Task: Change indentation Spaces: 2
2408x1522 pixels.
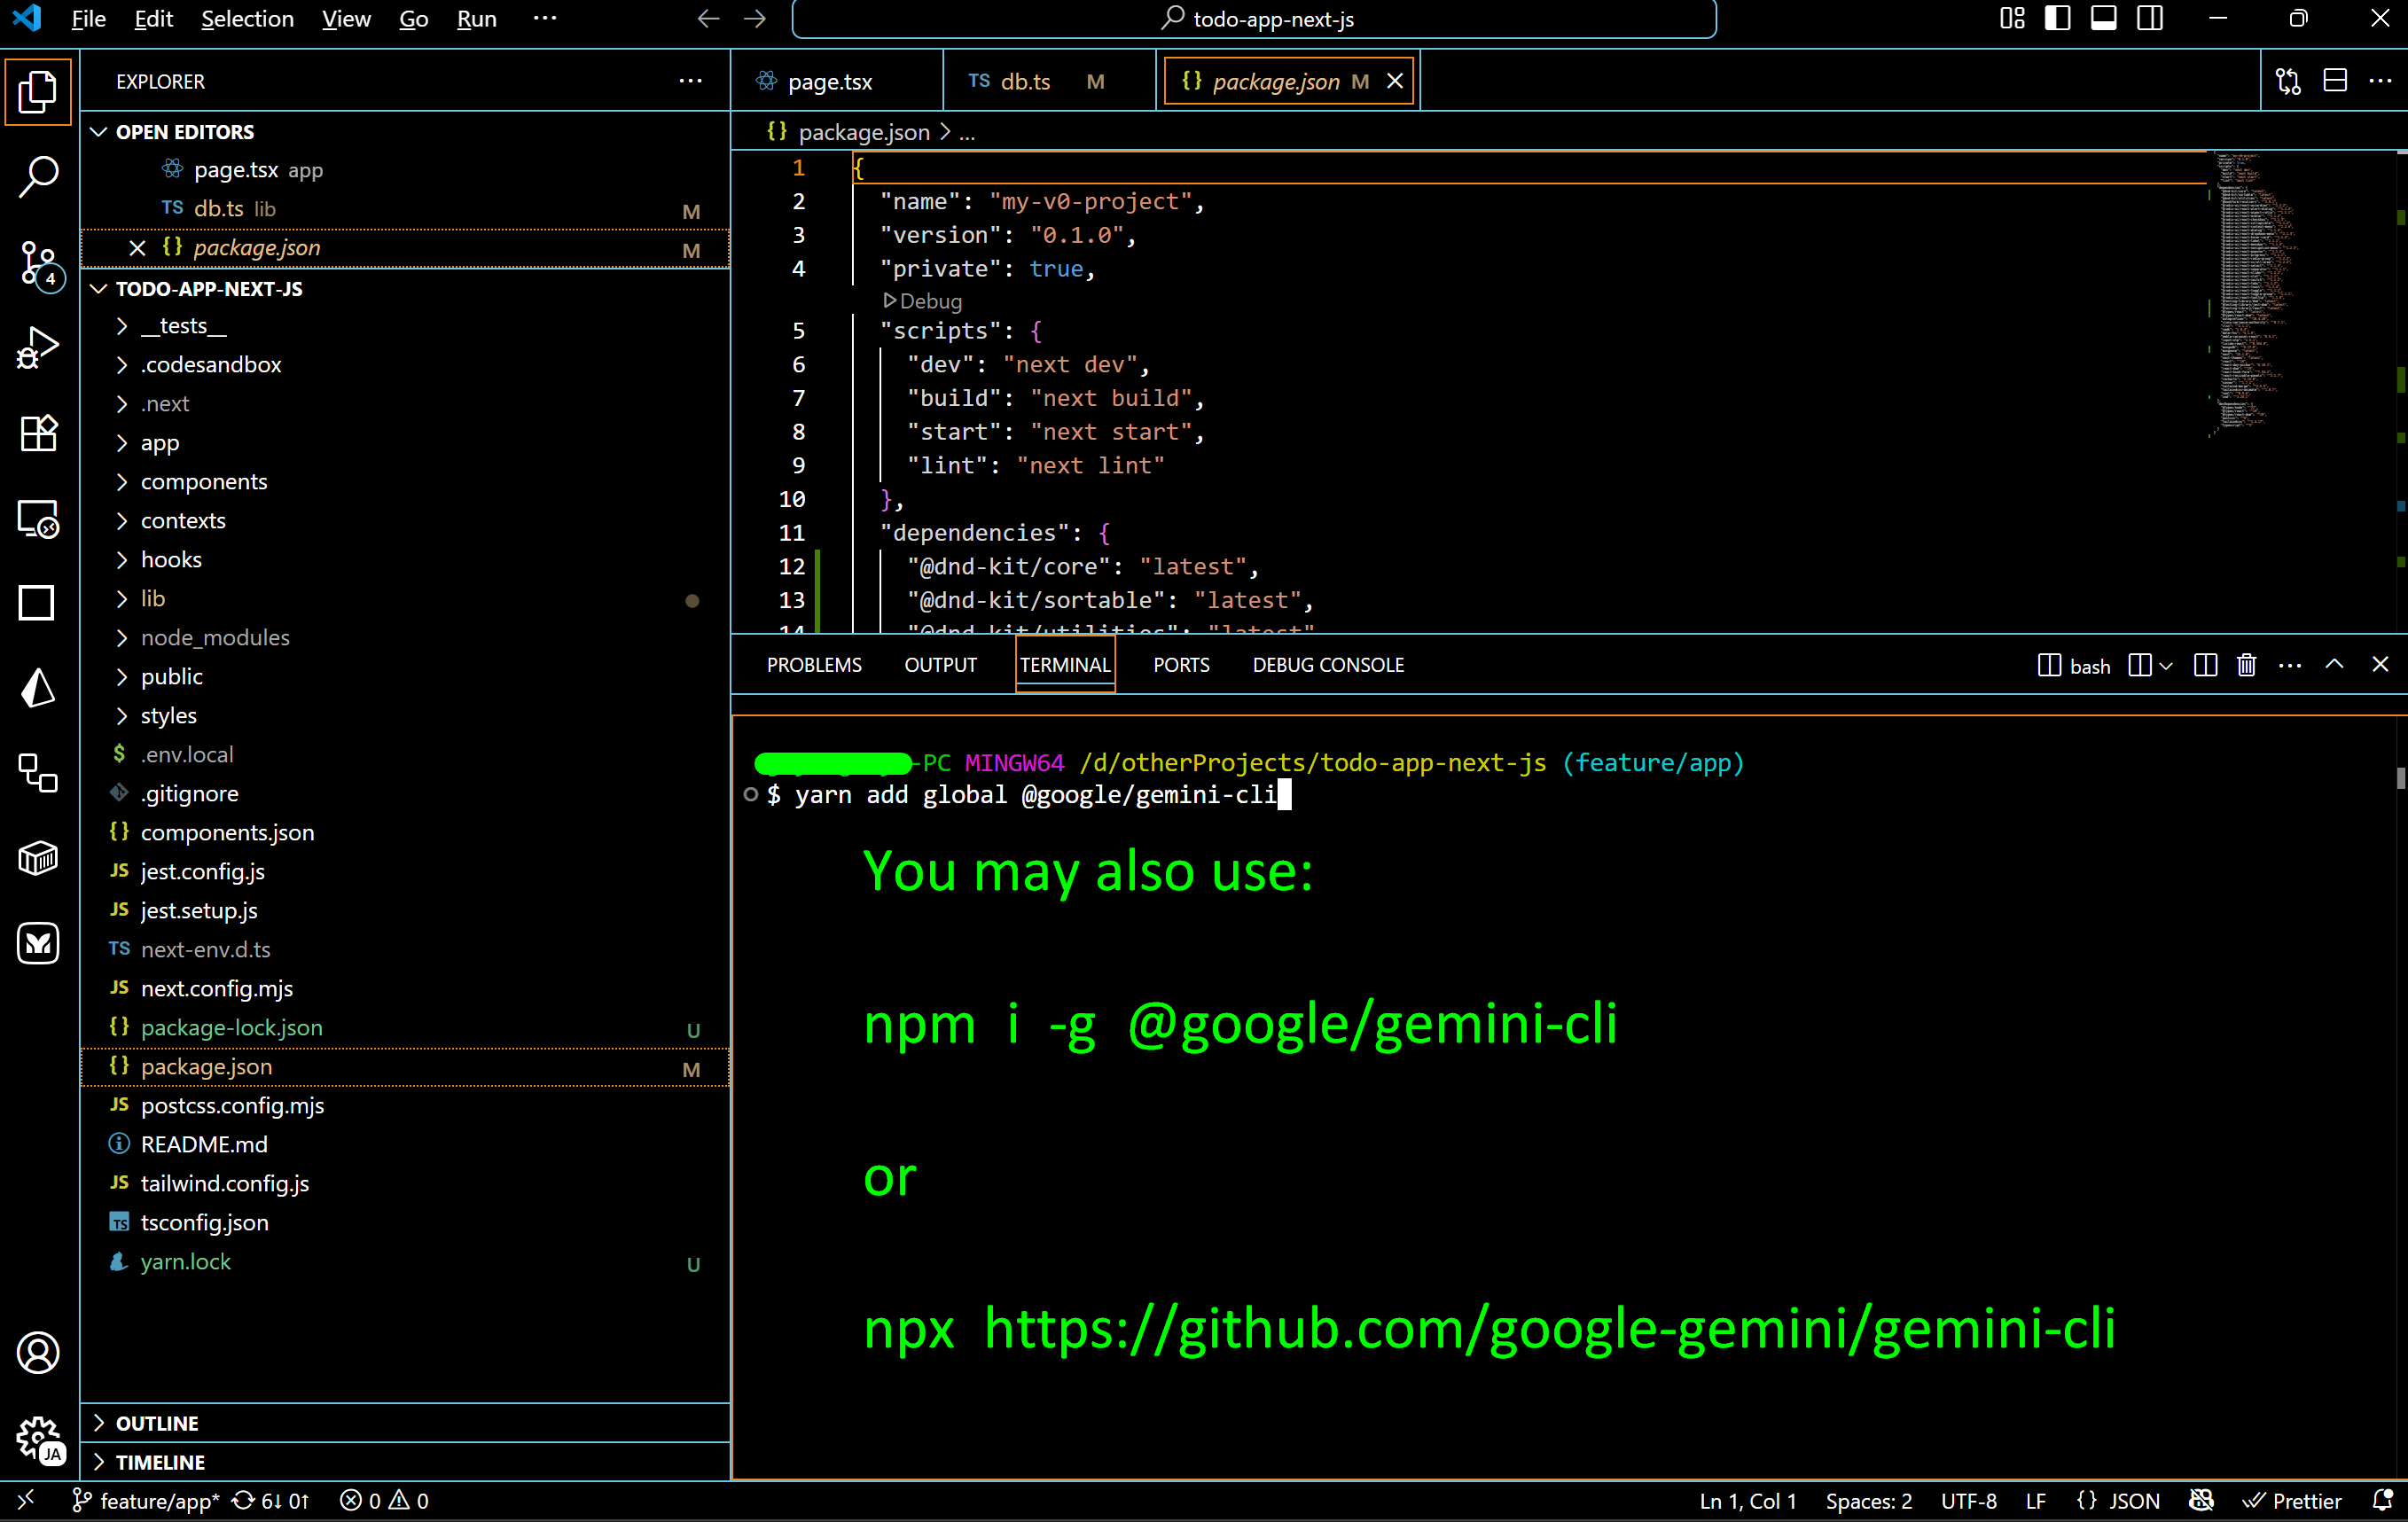Action: 1868,1500
